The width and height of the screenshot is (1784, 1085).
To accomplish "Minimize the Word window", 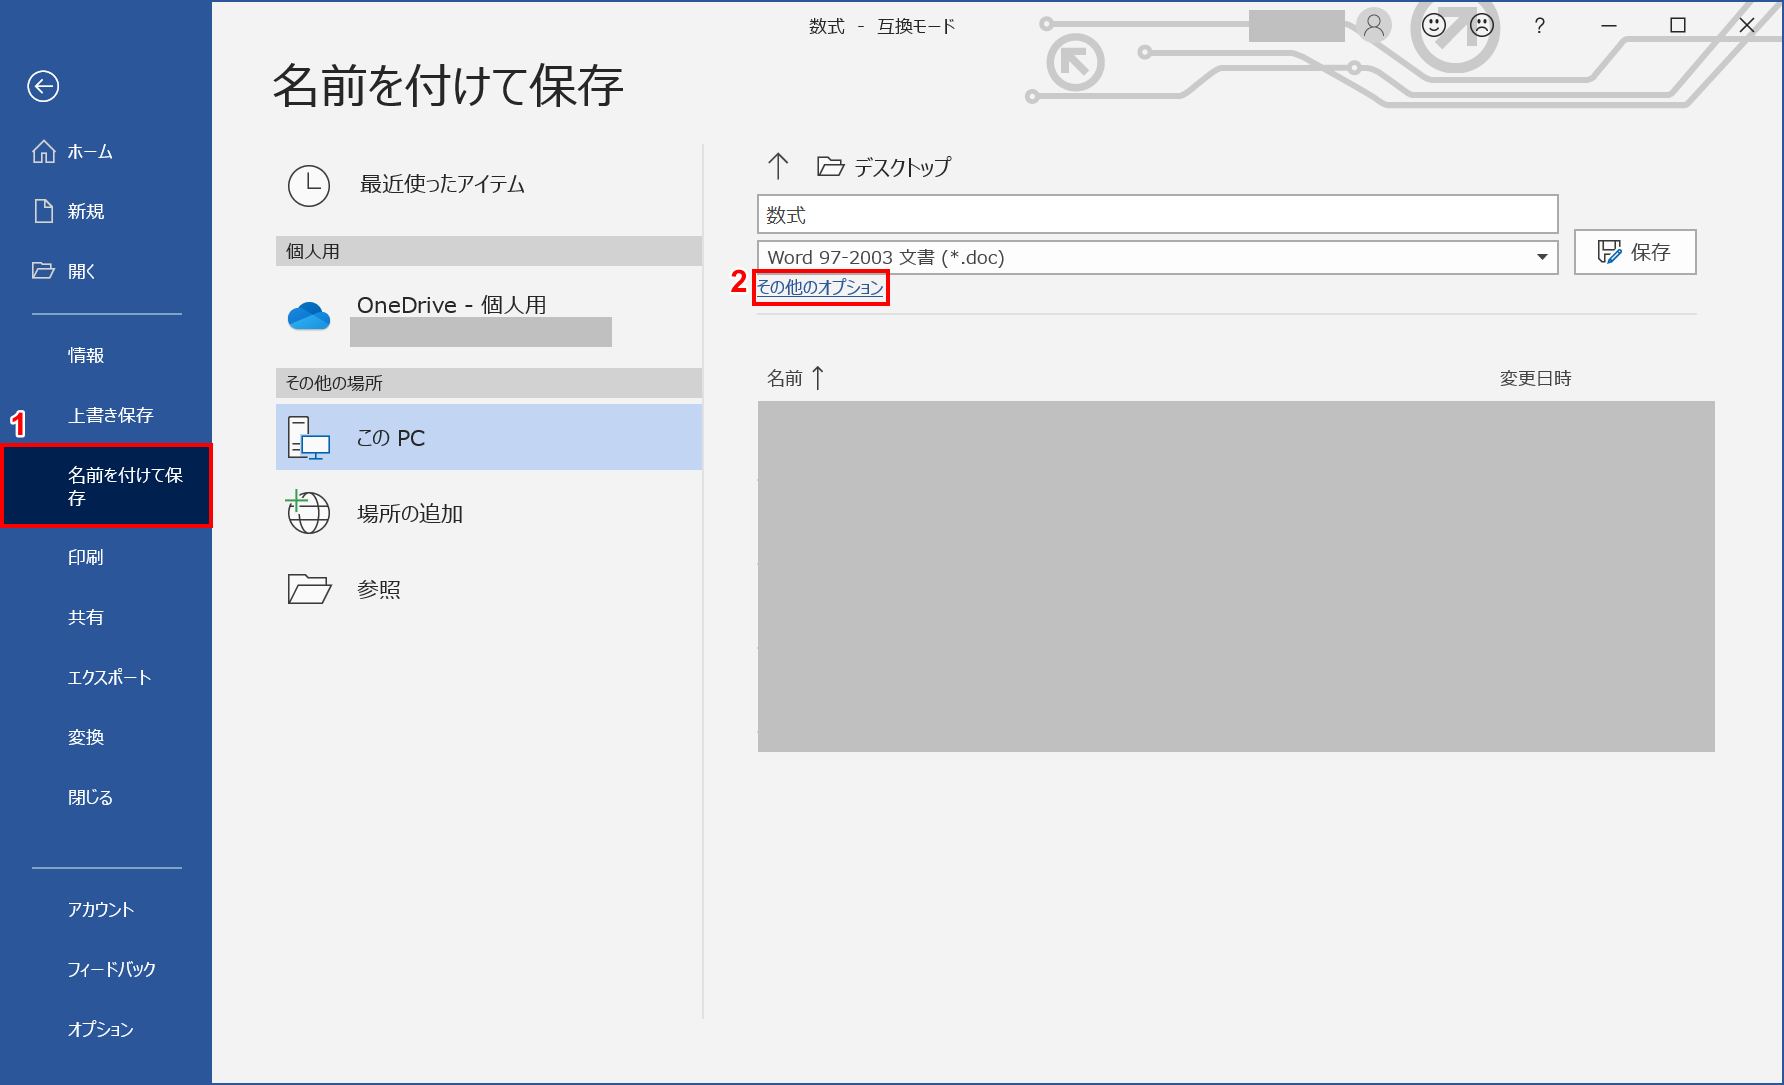I will (x=1609, y=25).
